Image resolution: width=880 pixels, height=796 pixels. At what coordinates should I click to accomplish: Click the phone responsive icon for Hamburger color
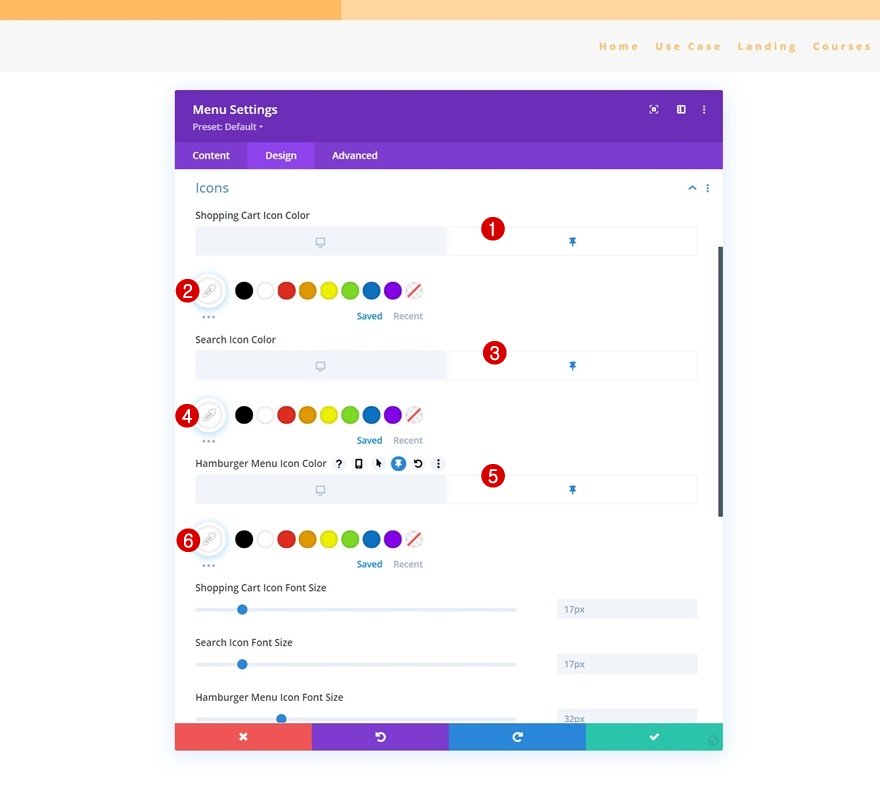[359, 464]
